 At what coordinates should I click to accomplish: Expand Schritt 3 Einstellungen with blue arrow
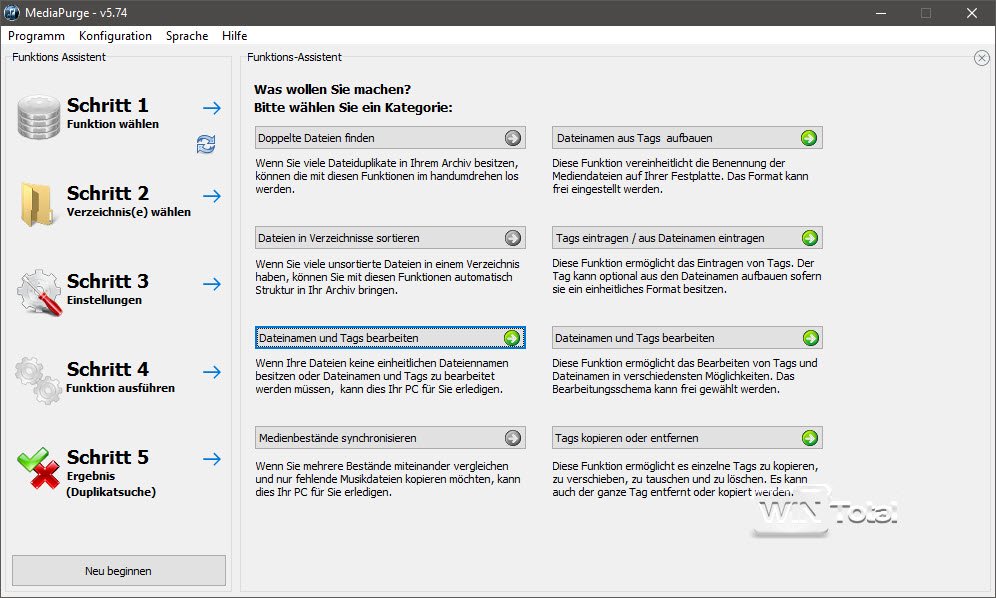211,284
